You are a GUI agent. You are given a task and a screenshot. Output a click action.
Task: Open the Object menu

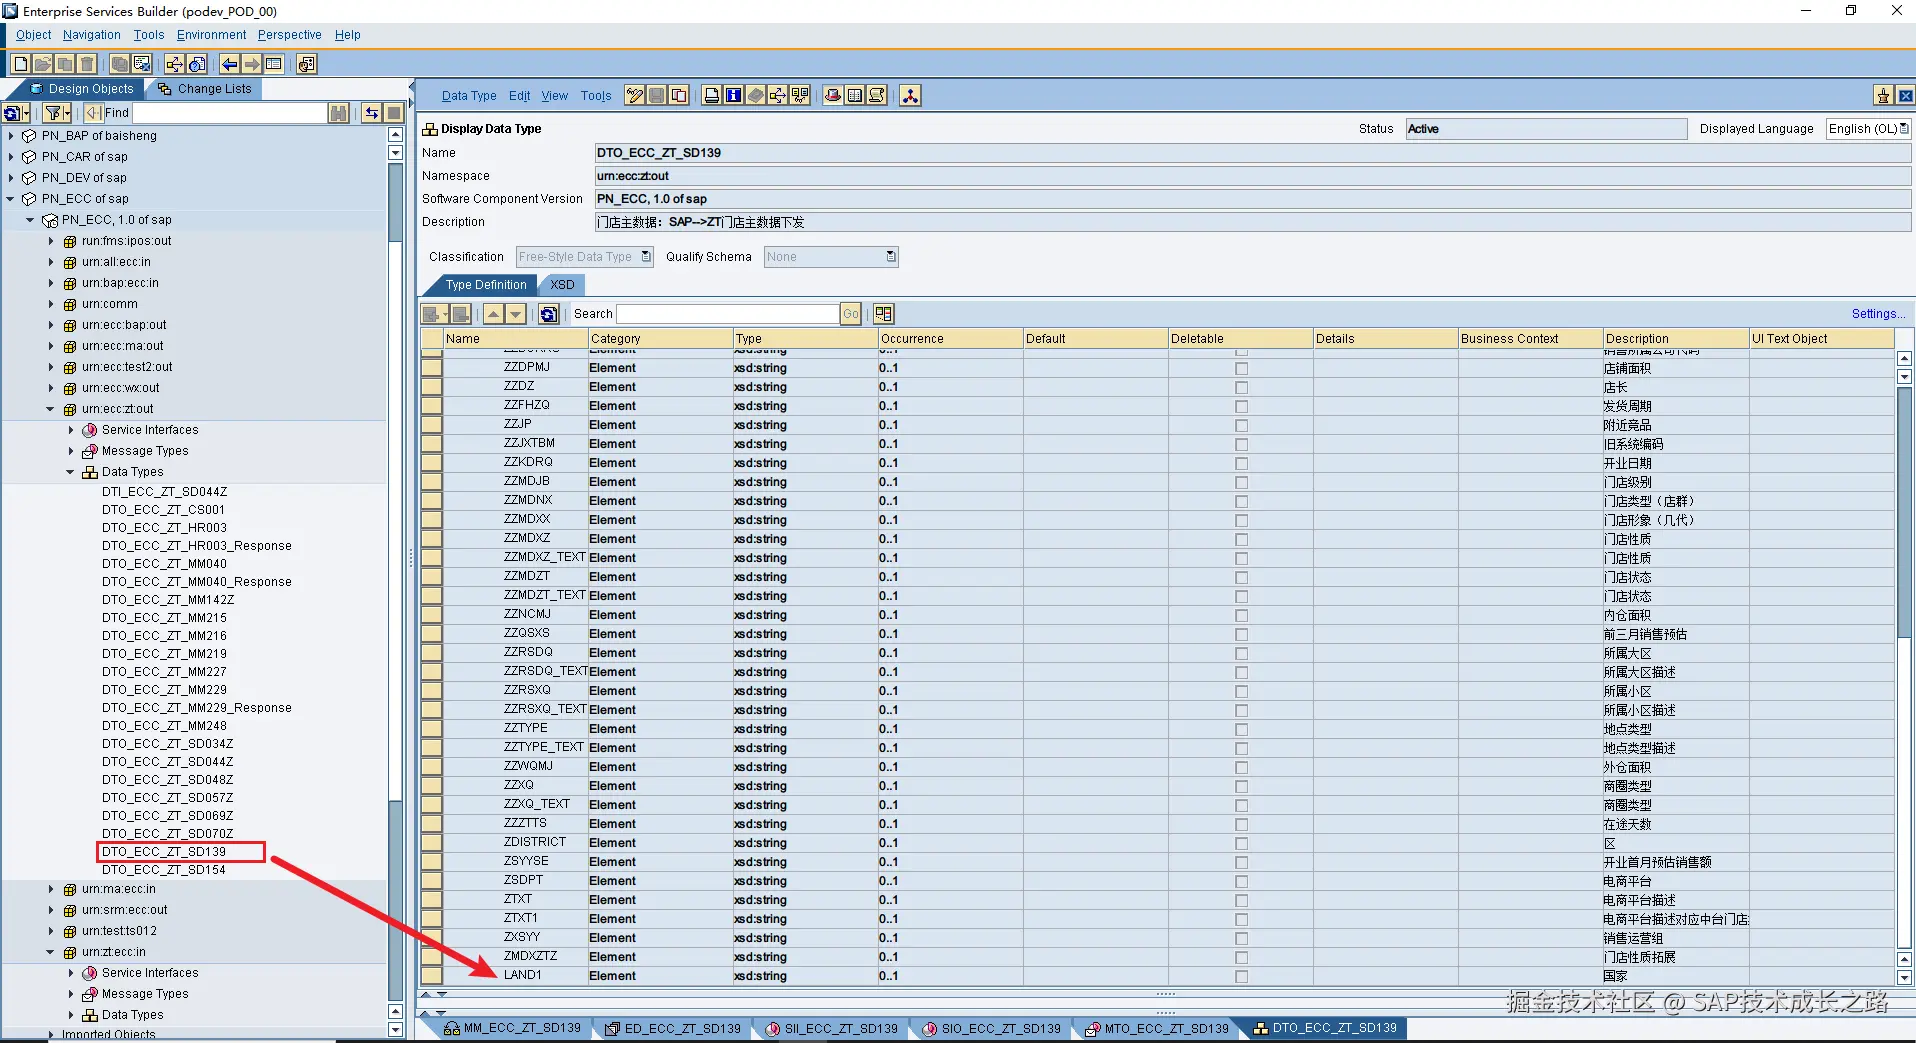tap(33, 35)
